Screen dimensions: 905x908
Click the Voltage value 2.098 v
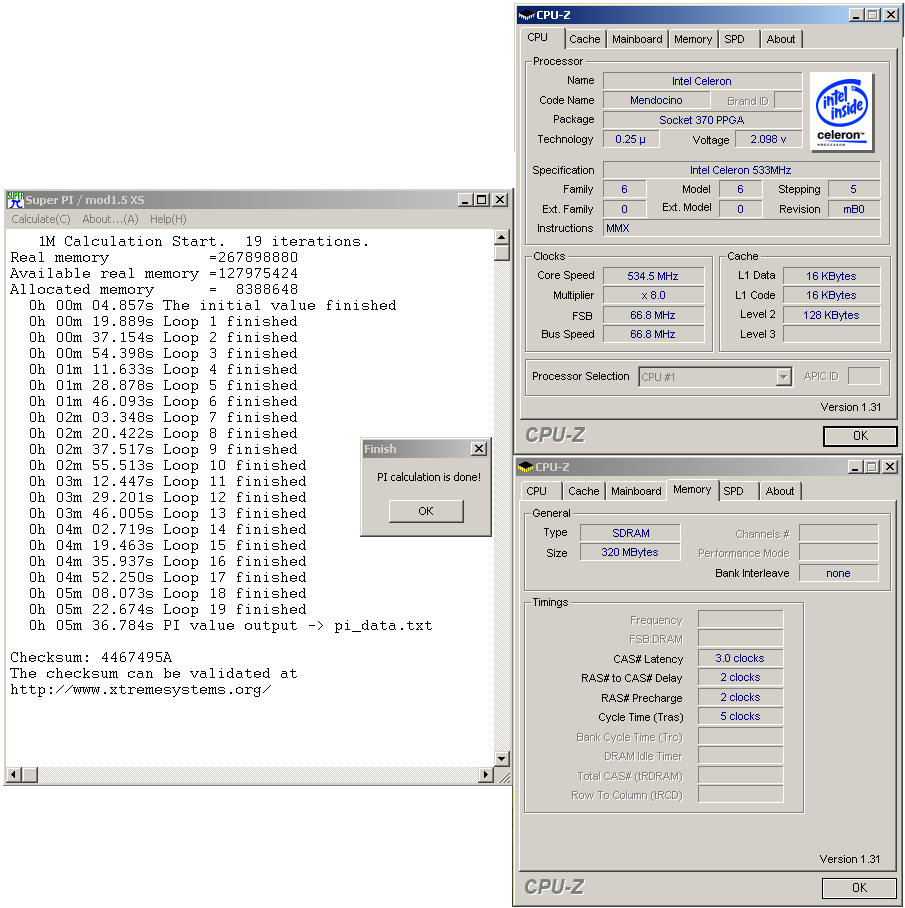[768, 139]
